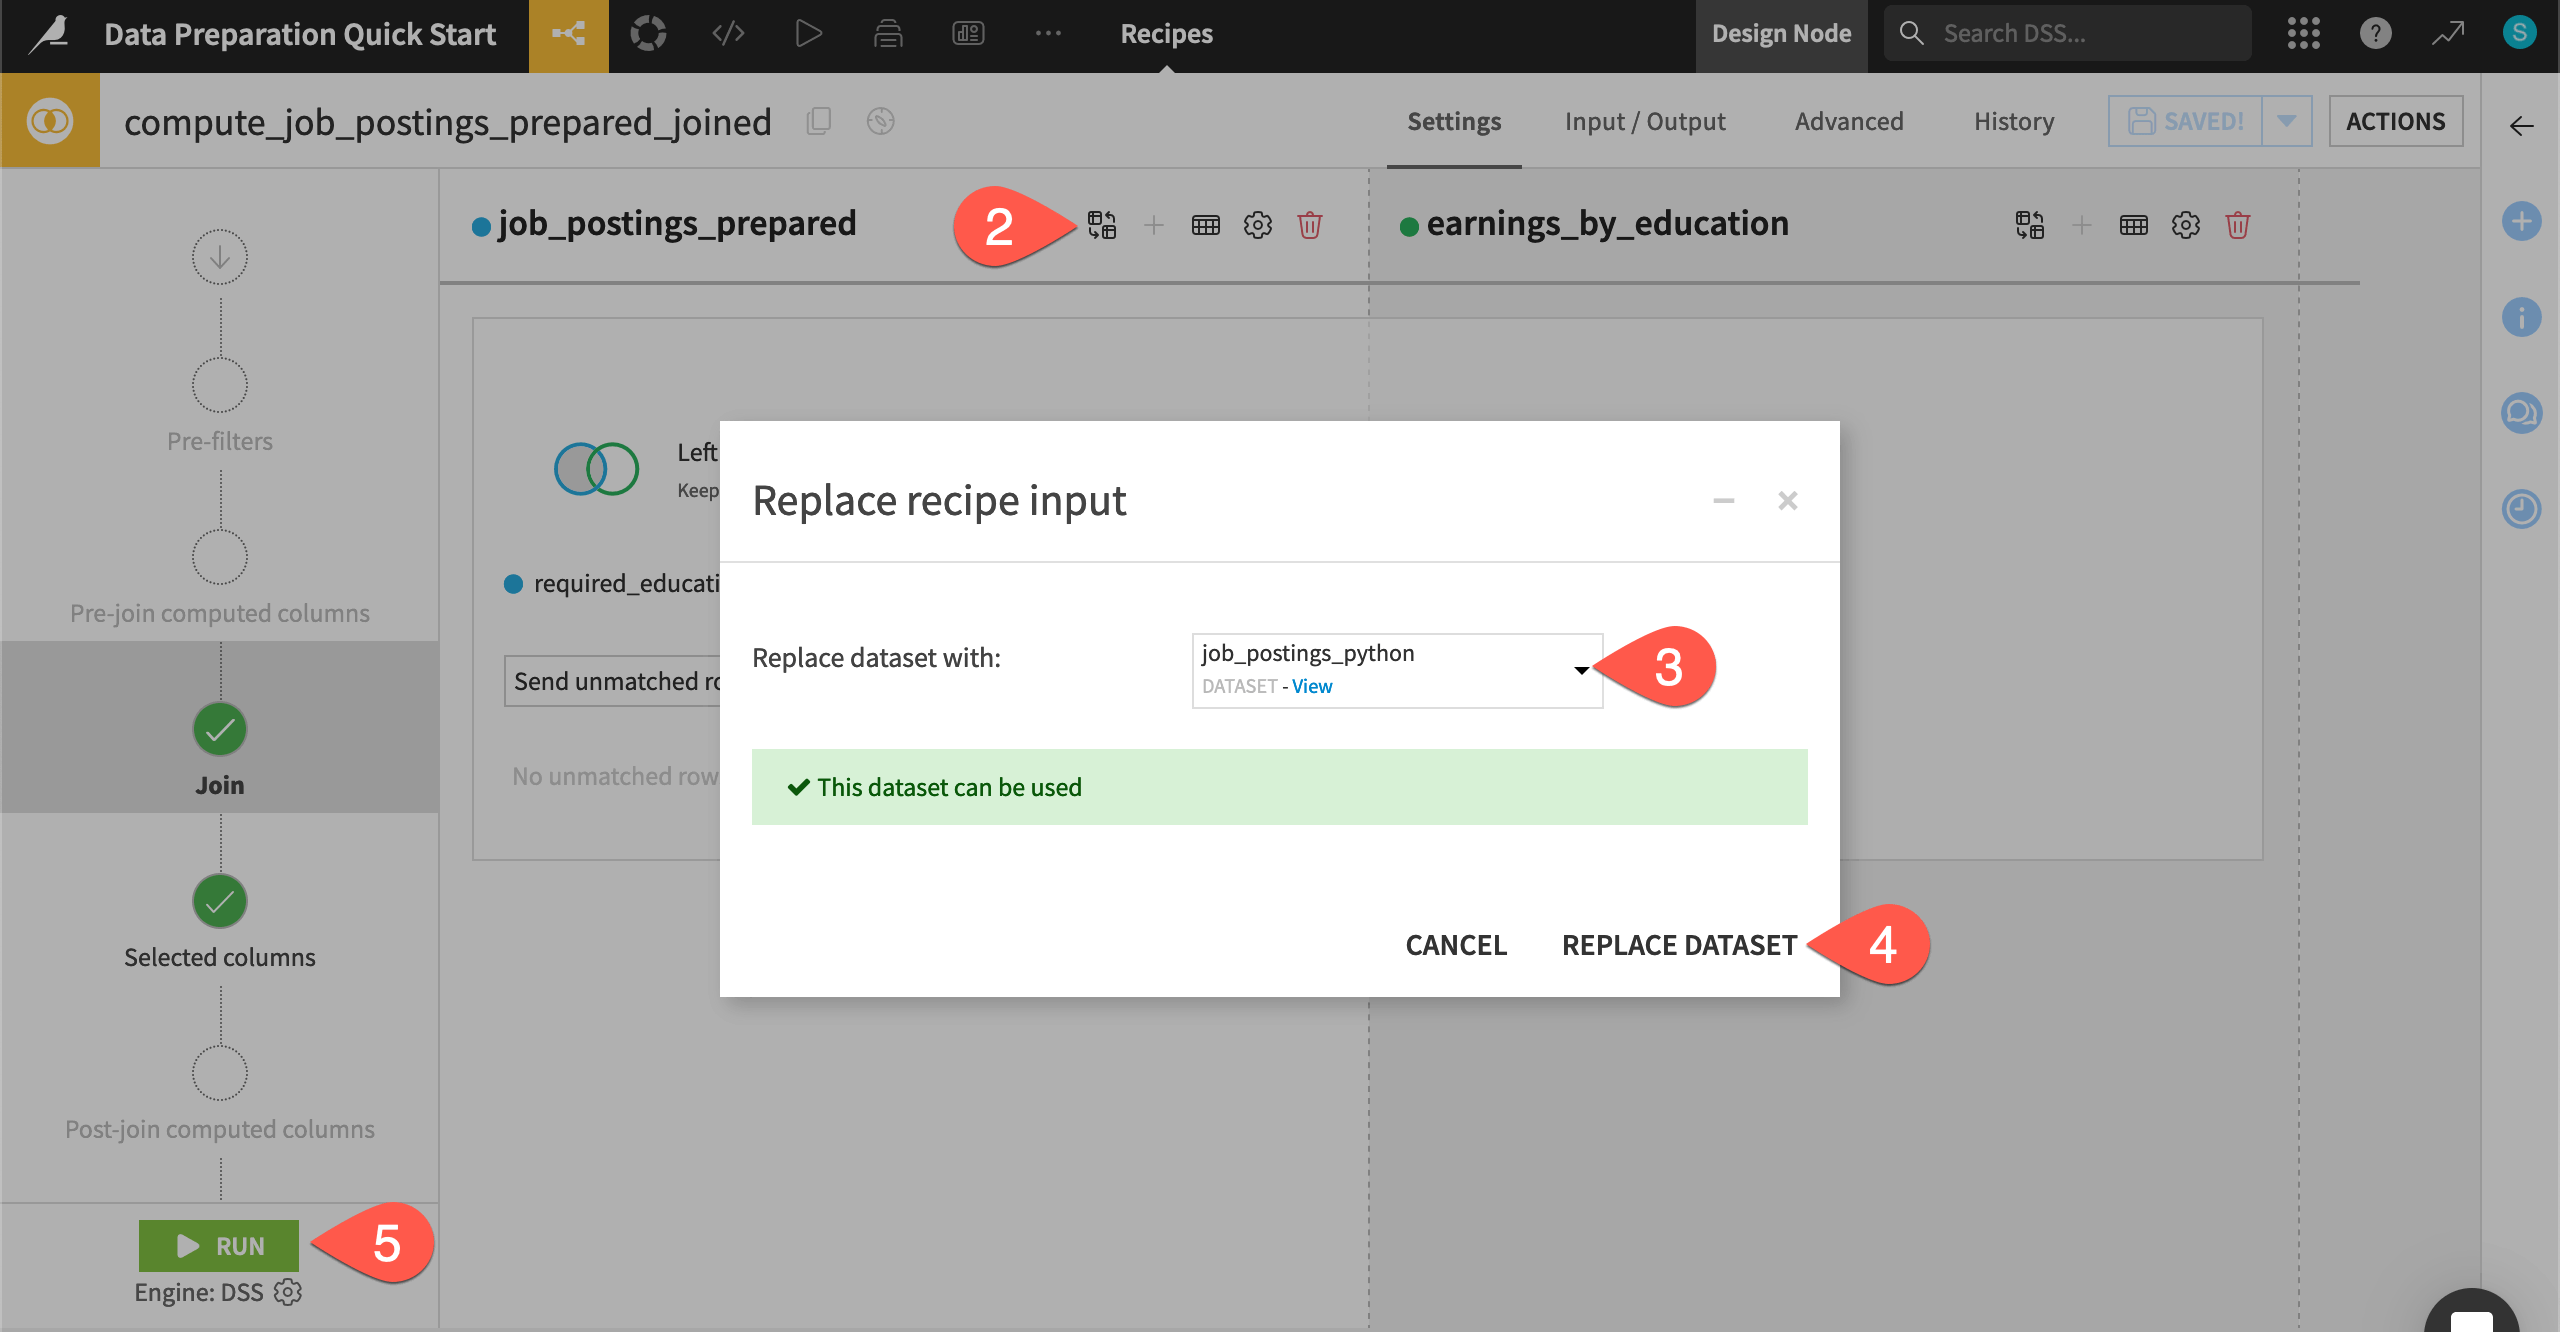Open earnings_by_education settings gear
2560x1332 pixels.
(2185, 225)
